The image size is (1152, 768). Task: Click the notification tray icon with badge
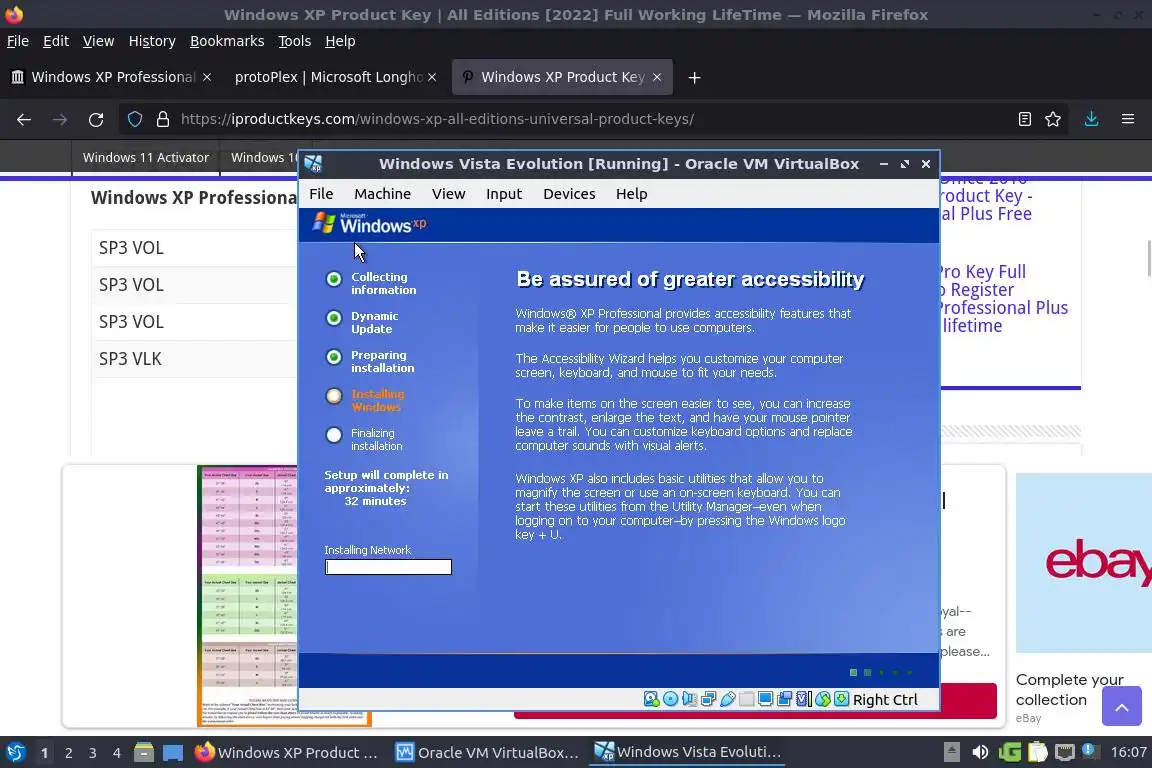click(1091, 752)
